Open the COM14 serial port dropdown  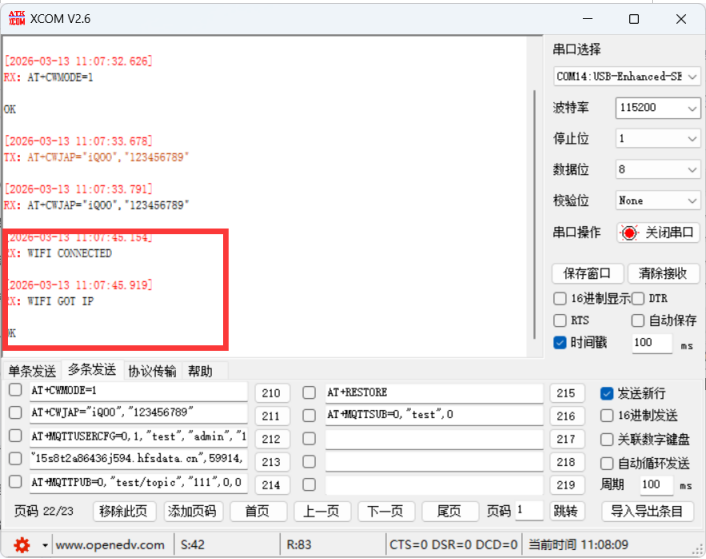(626, 77)
